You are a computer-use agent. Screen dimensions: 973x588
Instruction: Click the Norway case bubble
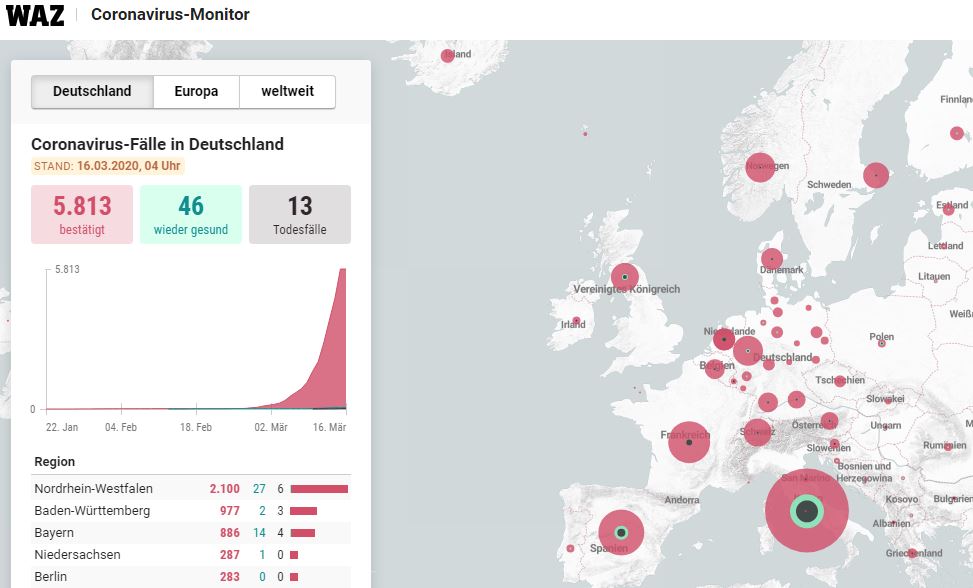coord(760,167)
